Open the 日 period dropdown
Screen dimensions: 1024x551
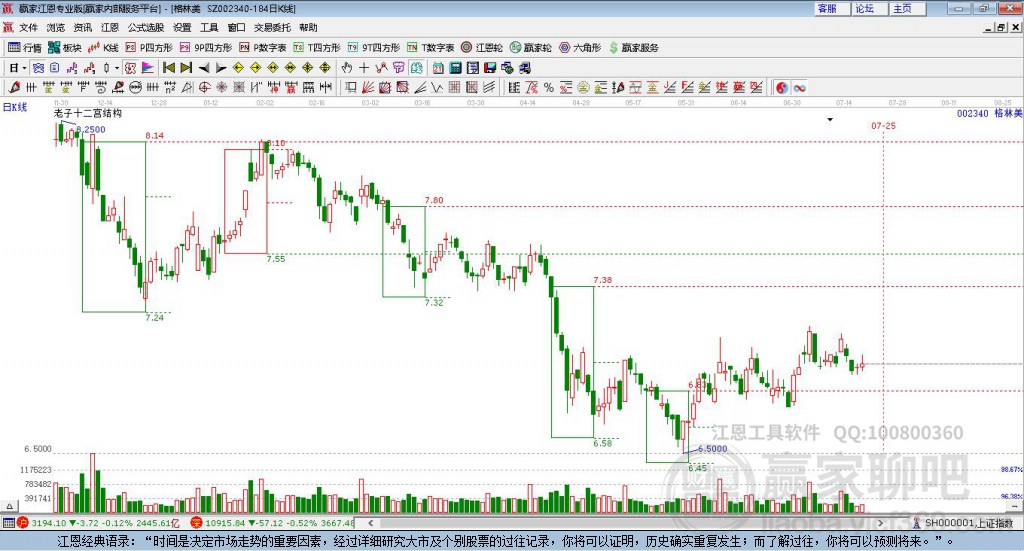tap(17, 68)
